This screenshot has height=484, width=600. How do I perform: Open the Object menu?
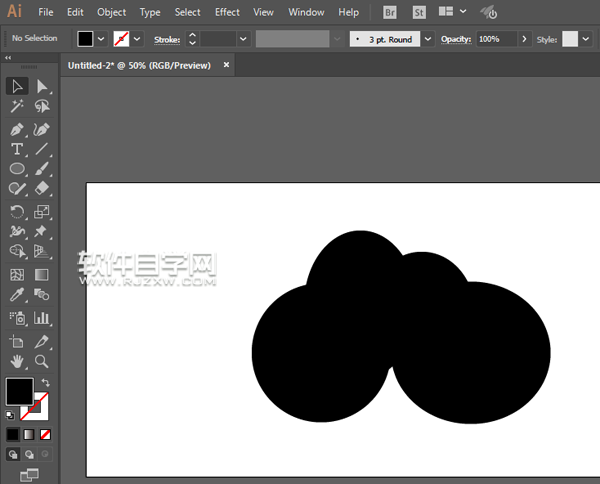[111, 12]
